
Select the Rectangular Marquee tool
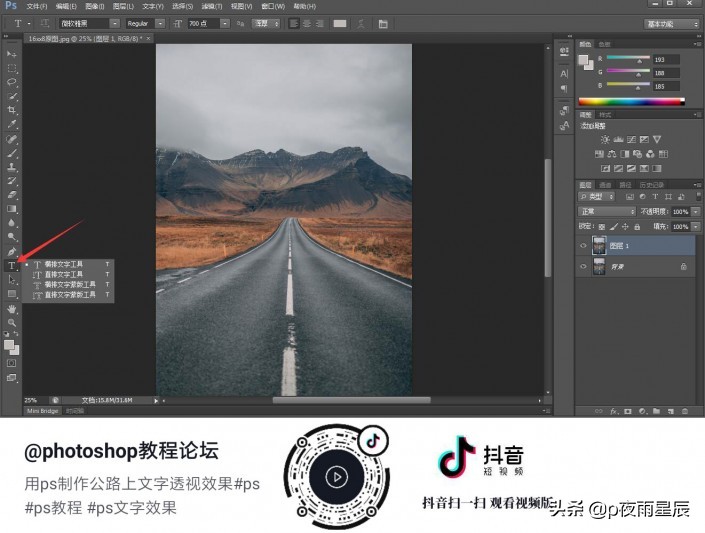(12, 68)
